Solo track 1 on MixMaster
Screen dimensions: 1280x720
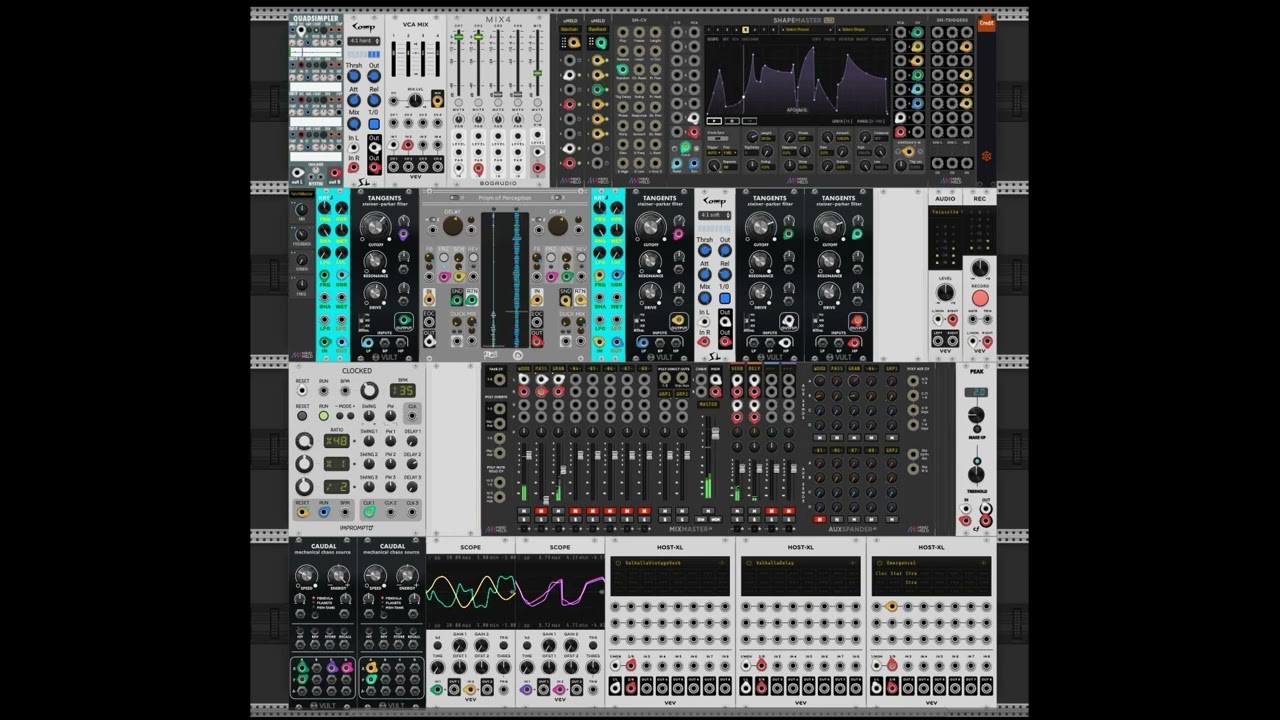click(523, 519)
